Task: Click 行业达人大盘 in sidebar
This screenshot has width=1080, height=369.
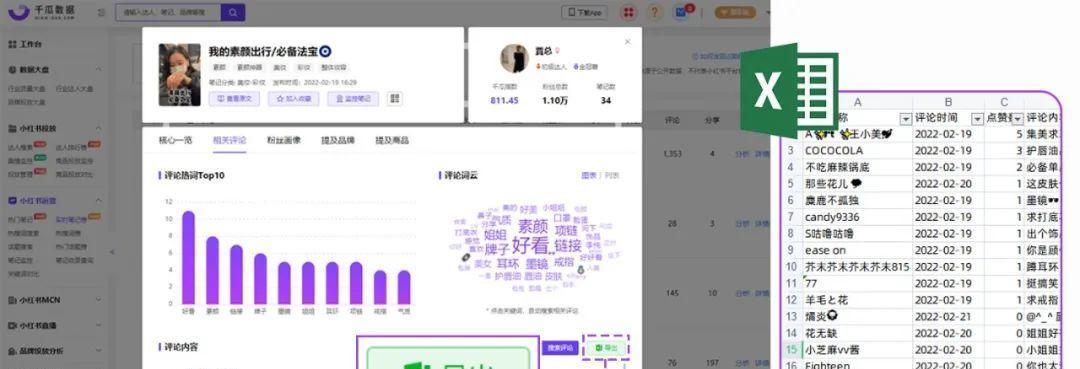Action: point(74,89)
